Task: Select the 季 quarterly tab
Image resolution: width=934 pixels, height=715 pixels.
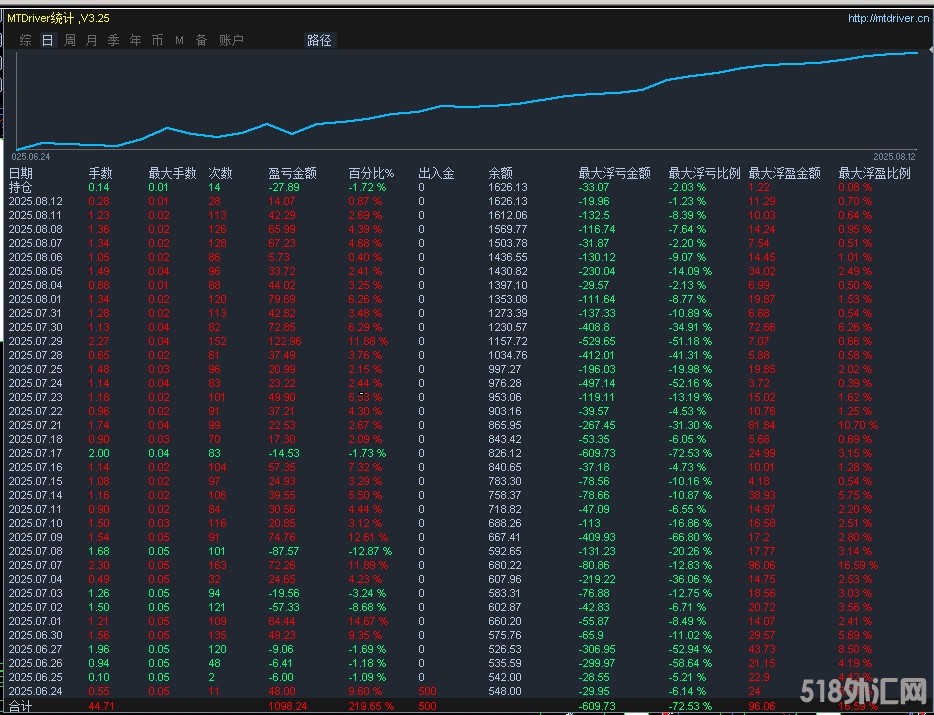Action: click(x=113, y=40)
